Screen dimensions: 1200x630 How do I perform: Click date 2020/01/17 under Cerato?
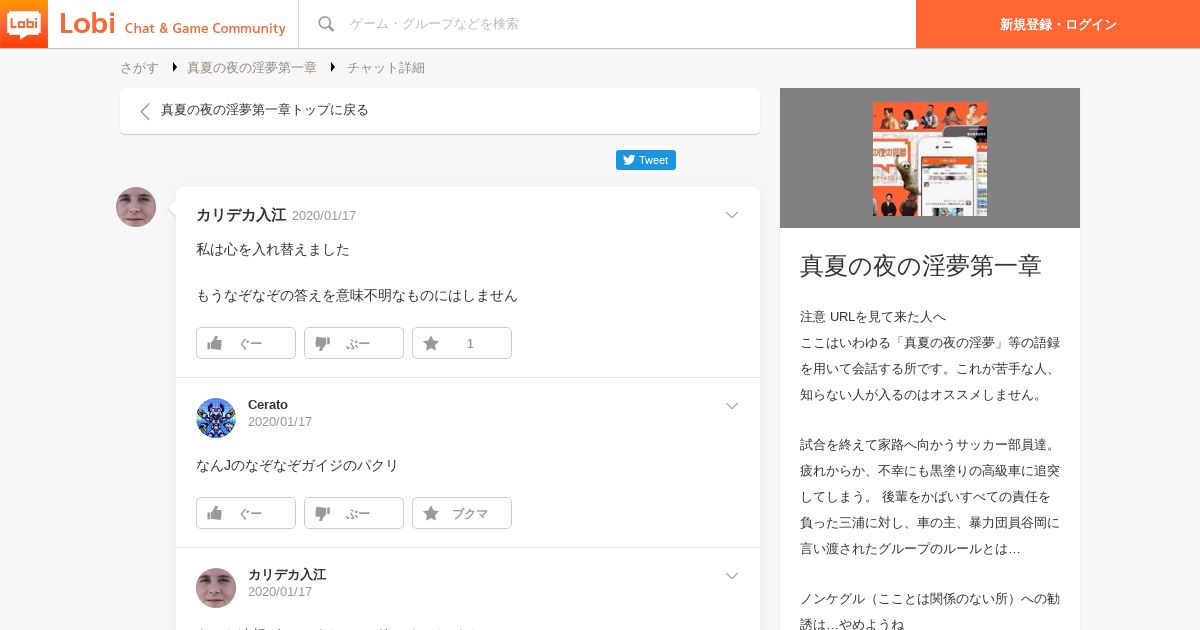tap(280, 422)
